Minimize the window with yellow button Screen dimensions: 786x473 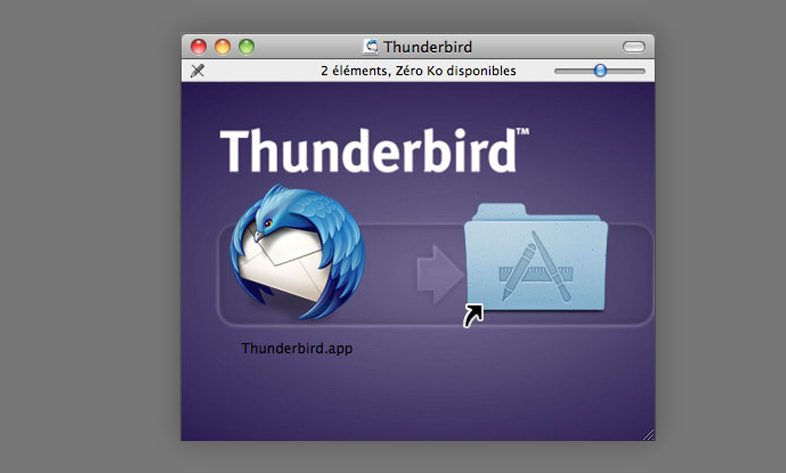[x=223, y=47]
